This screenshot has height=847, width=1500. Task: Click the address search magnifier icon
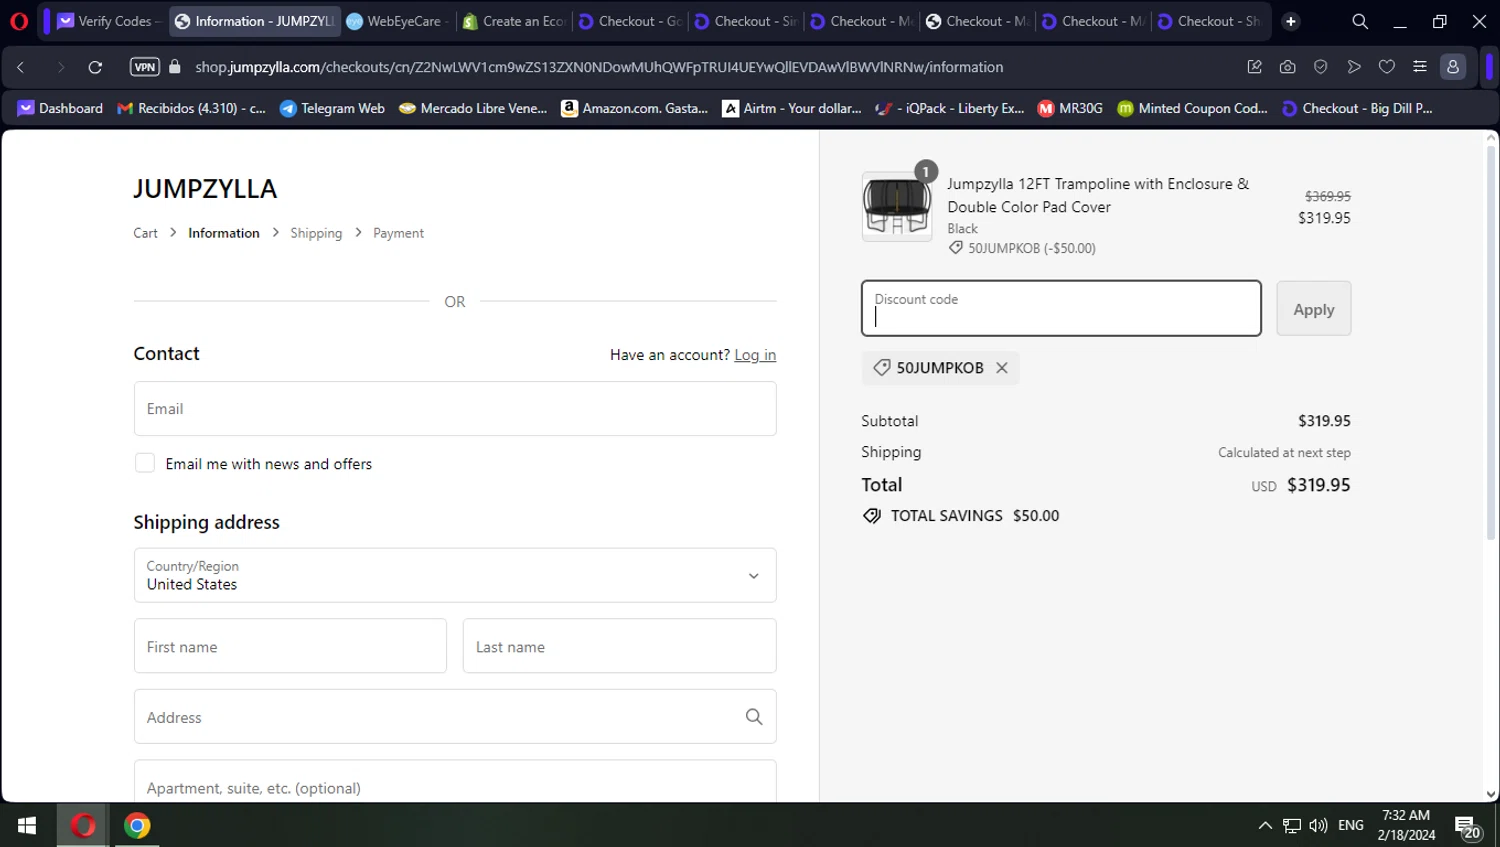click(754, 717)
